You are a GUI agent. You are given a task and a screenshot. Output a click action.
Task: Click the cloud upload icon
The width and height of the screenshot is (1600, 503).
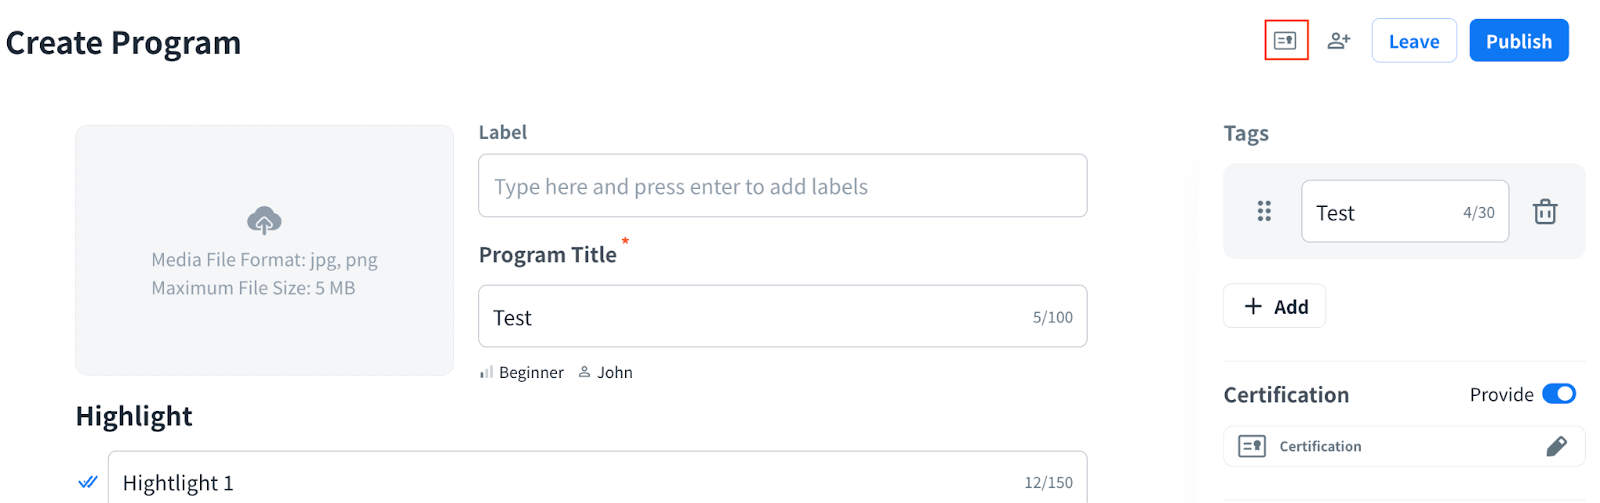click(x=264, y=220)
